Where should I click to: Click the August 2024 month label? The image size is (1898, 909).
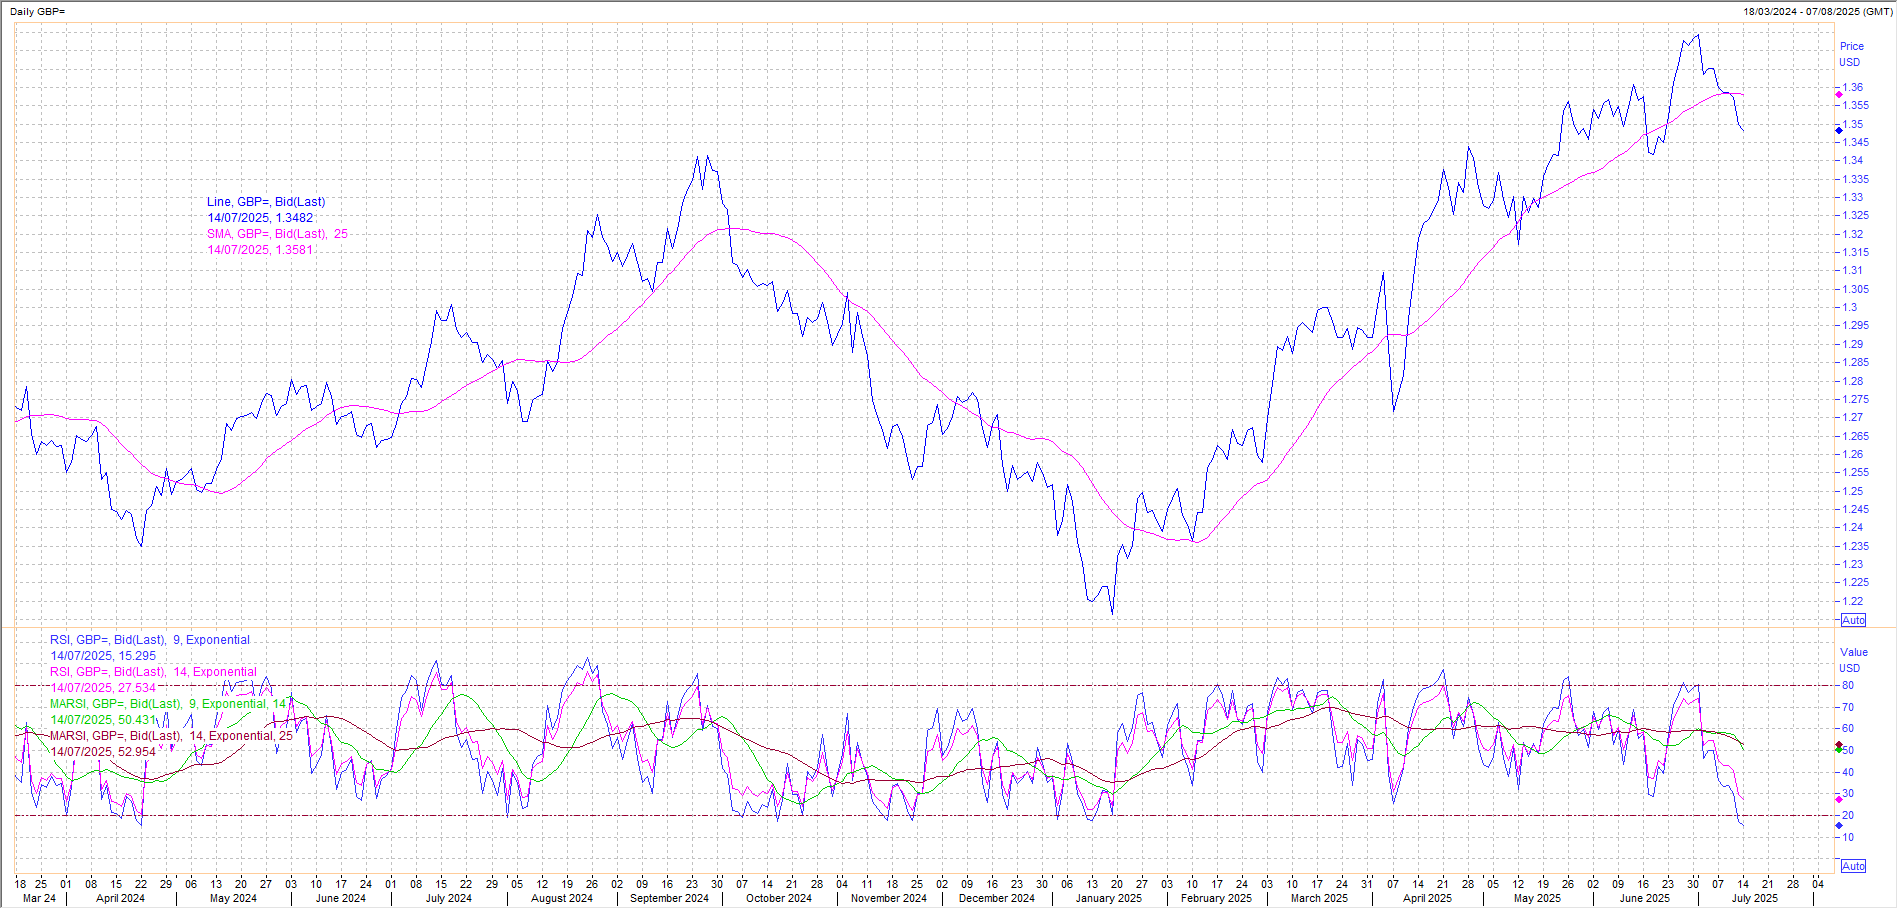562,899
